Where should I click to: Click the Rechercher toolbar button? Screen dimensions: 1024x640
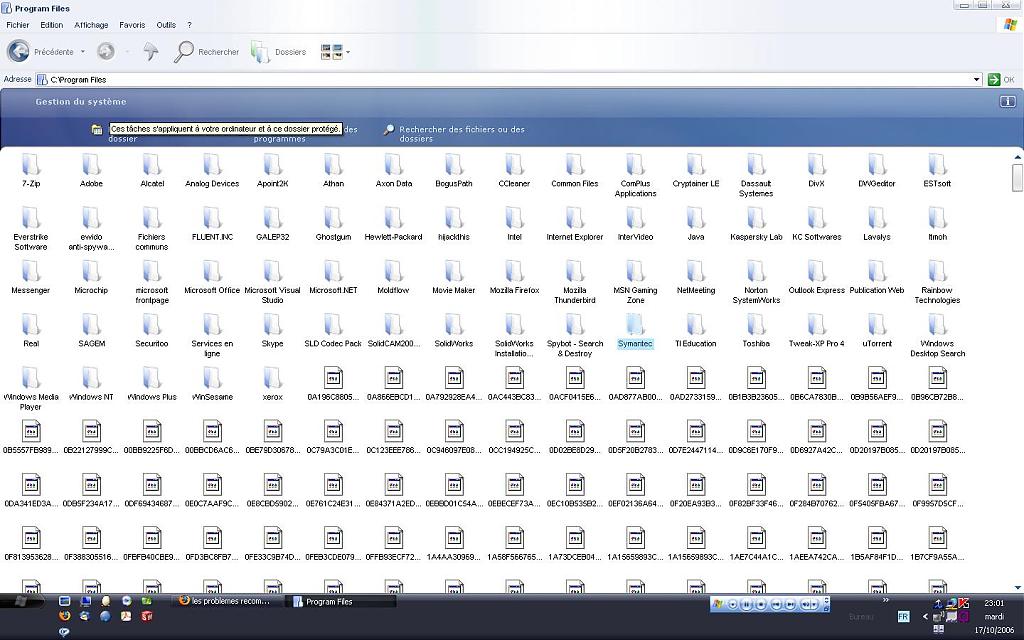click(x=206, y=51)
